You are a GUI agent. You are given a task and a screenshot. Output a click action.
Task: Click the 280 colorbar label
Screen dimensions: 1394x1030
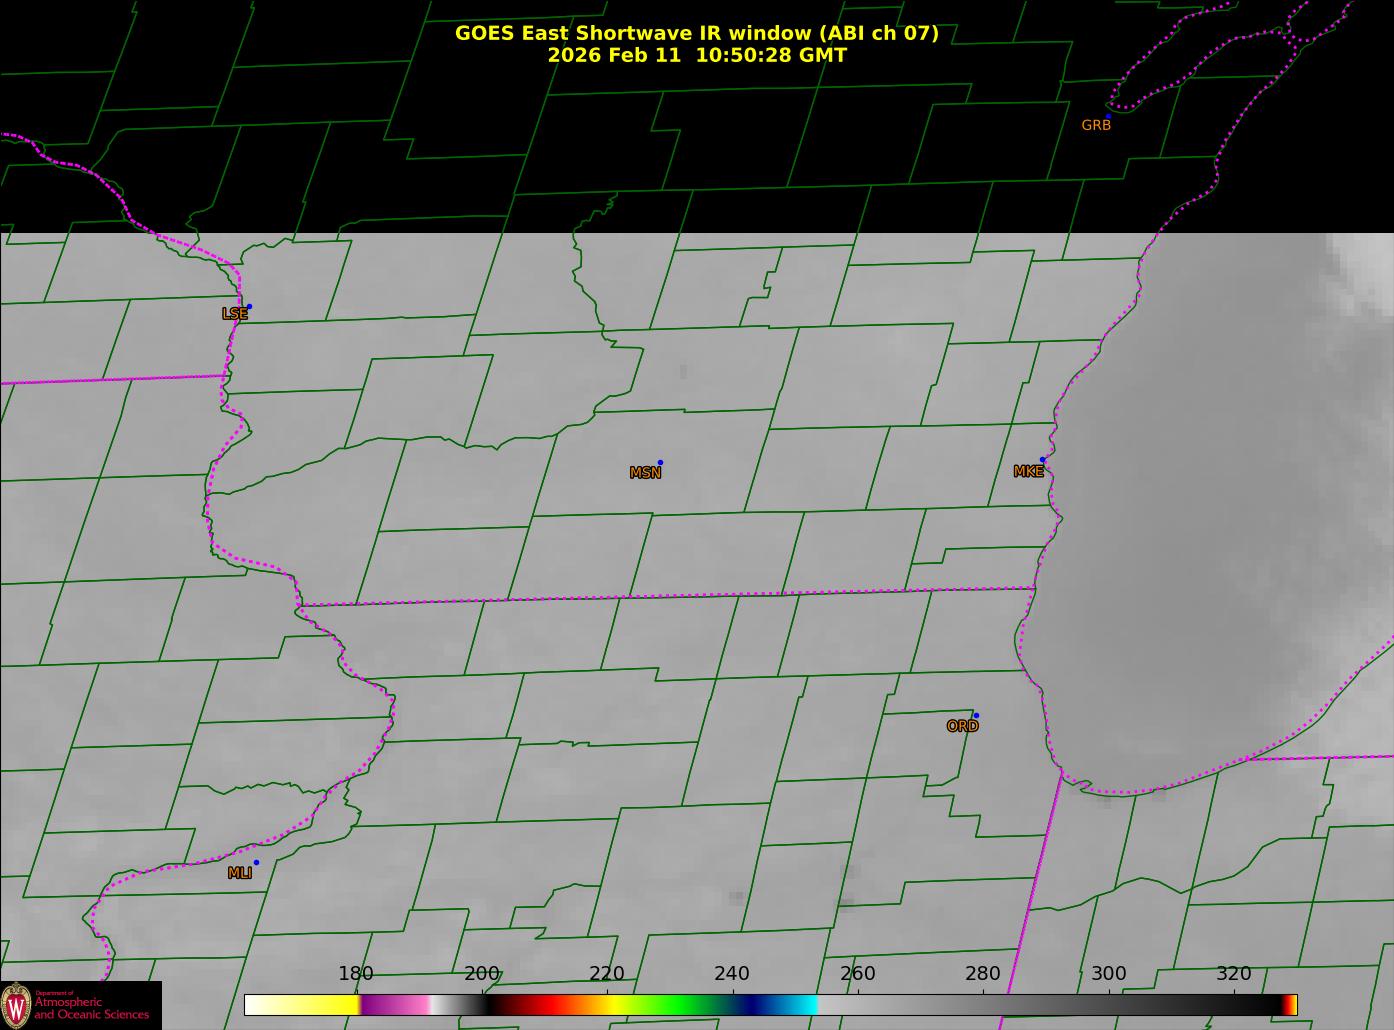983,974
